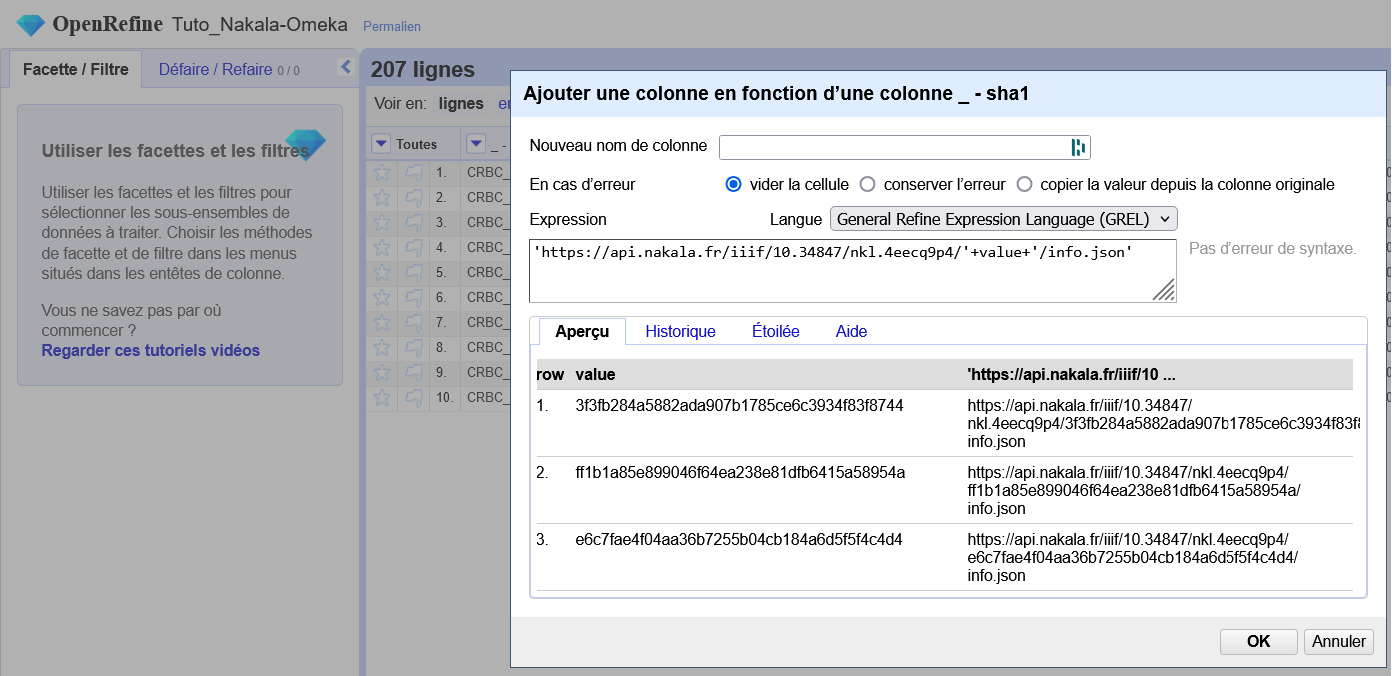Click the star icon on row 1
The width and height of the screenshot is (1392, 676).
click(382, 172)
